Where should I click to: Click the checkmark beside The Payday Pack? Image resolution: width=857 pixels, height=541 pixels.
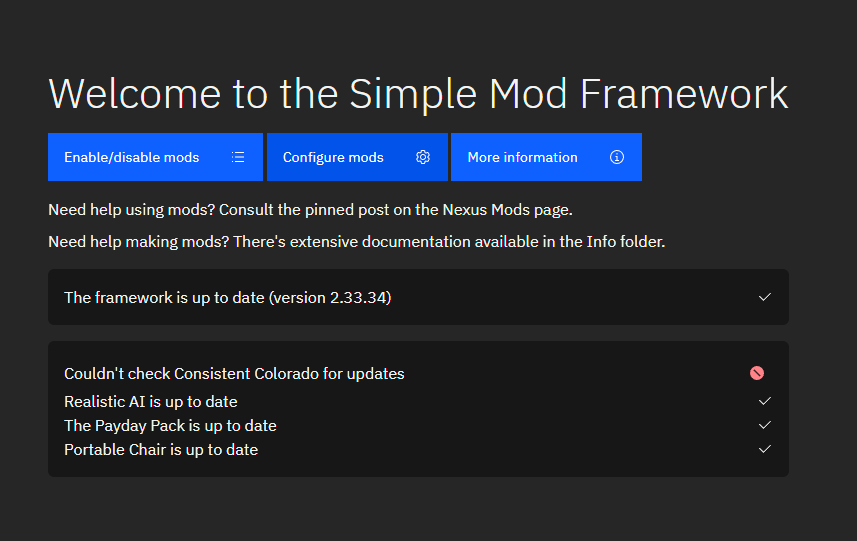point(765,425)
